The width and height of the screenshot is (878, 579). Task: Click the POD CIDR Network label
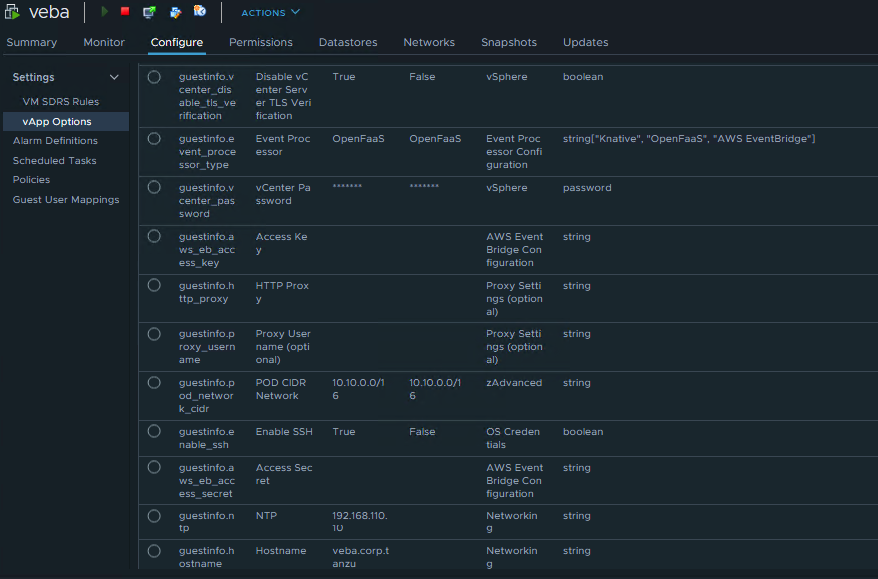tap(281, 389)
